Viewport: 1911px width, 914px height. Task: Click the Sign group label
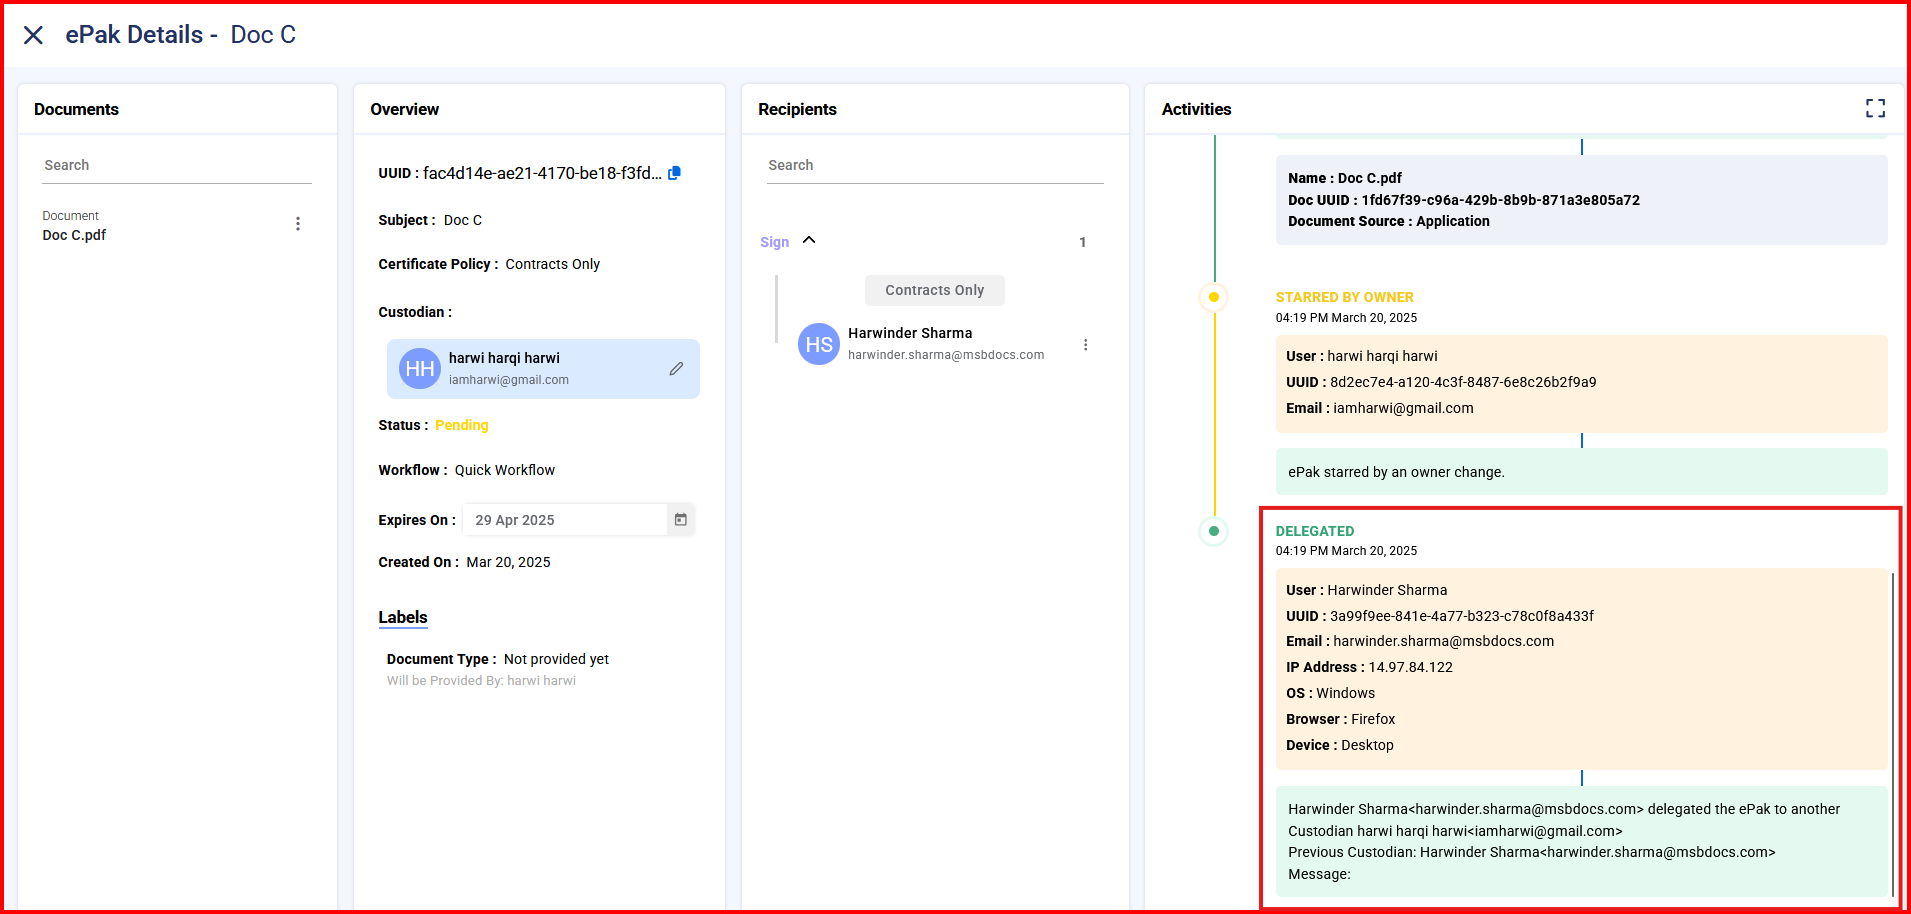(x=774, y=242)
